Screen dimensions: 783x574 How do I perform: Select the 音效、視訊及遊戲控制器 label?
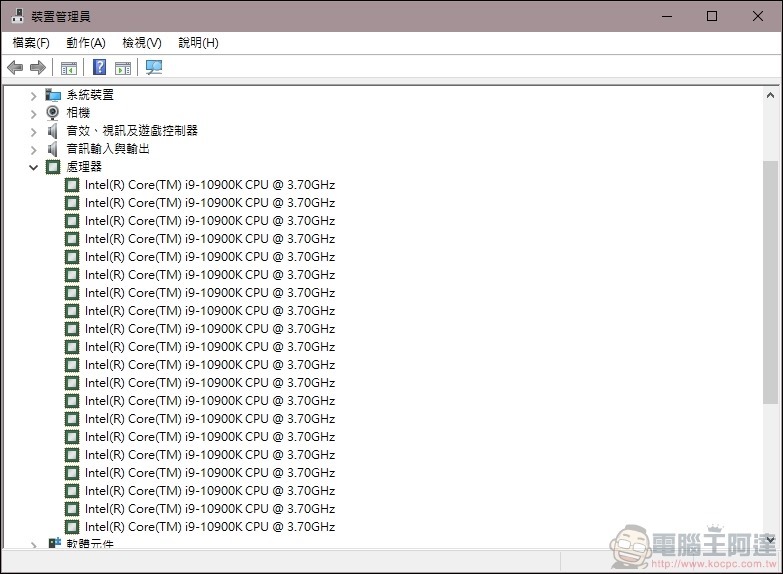click(132, 131)
